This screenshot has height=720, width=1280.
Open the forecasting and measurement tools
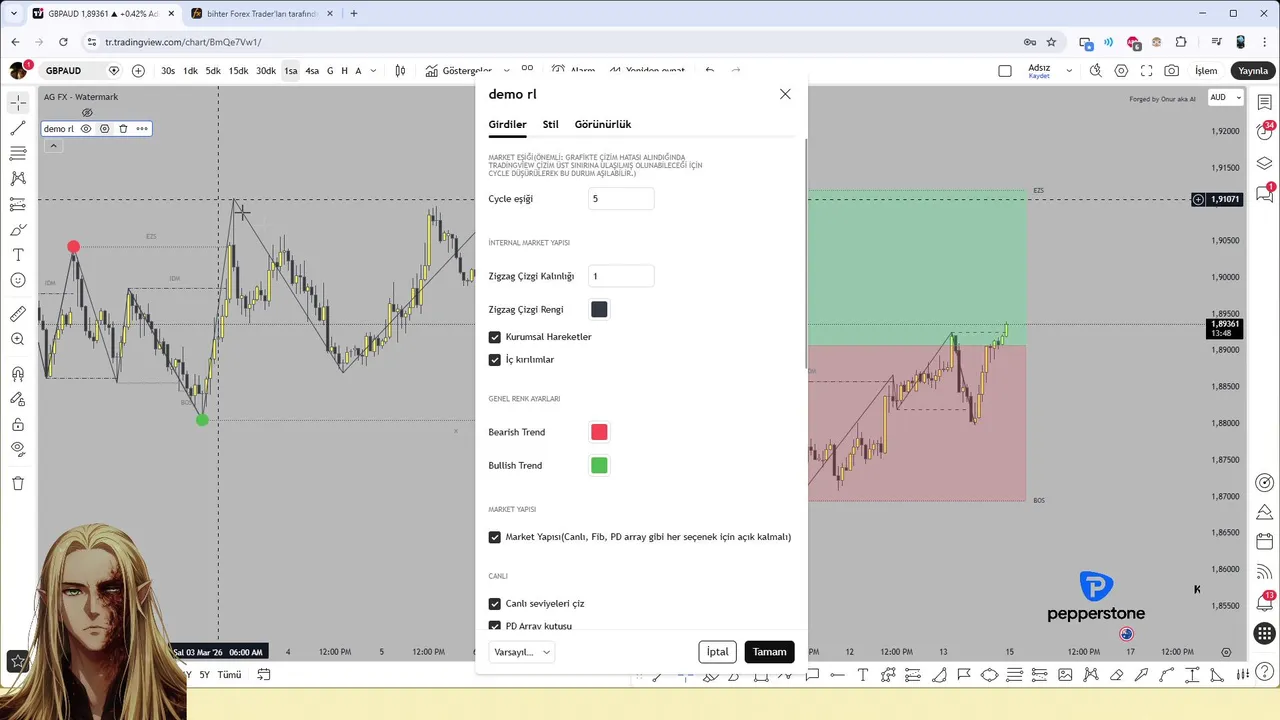(18, 204)
